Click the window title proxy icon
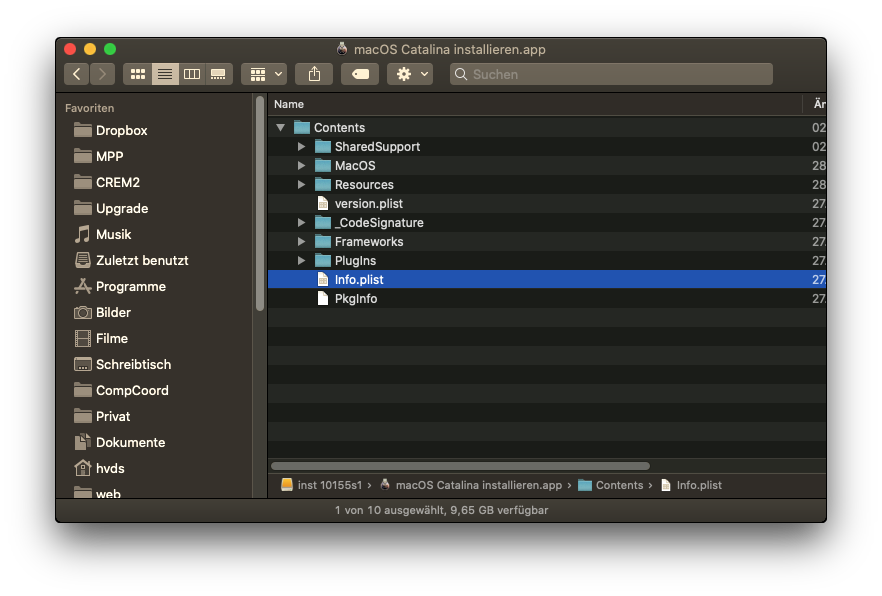This screenshot has height=596, width=882. pyautogui.click(x=342, y=49)
